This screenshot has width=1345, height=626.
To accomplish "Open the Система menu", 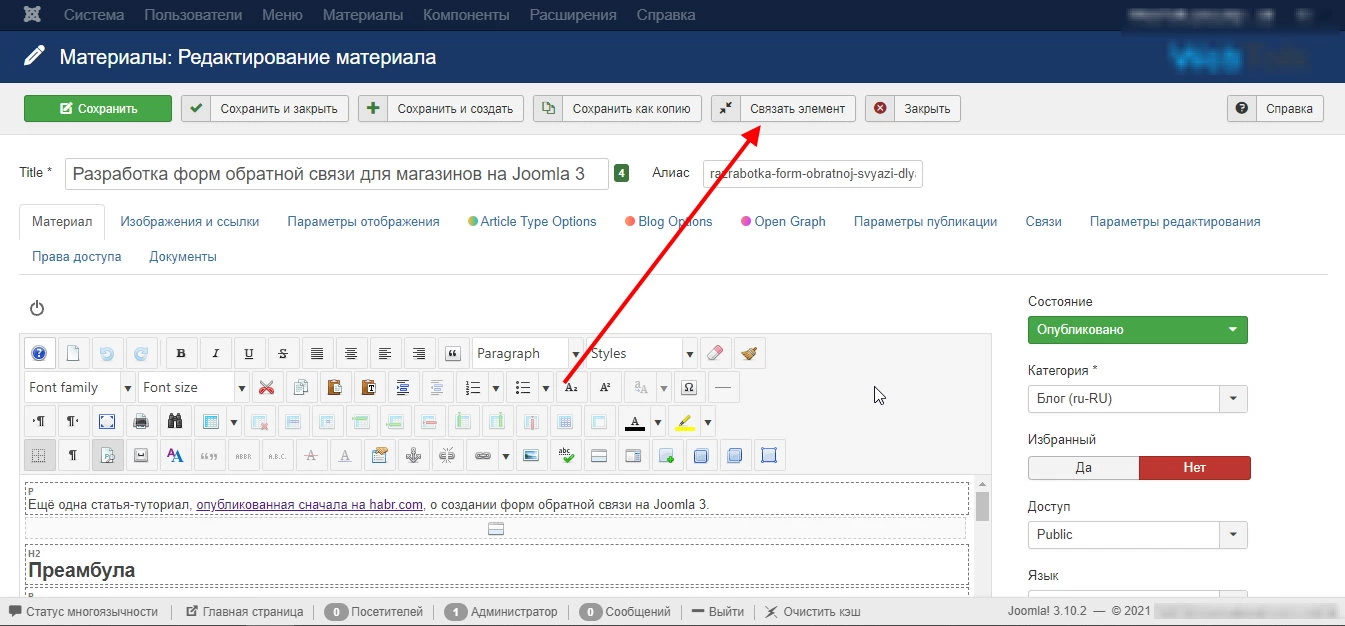I will [94, 15].
